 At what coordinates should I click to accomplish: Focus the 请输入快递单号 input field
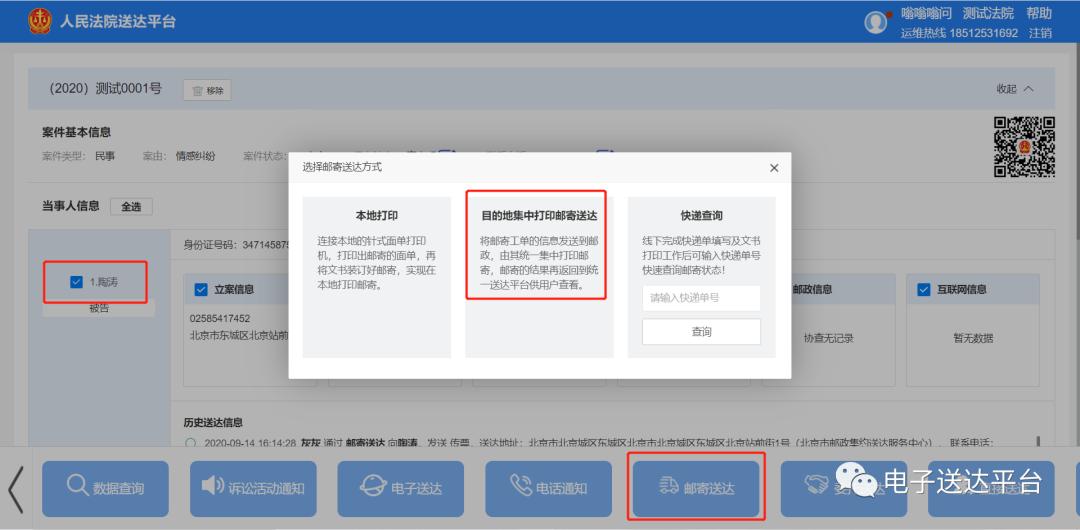[x=701, y=298]
